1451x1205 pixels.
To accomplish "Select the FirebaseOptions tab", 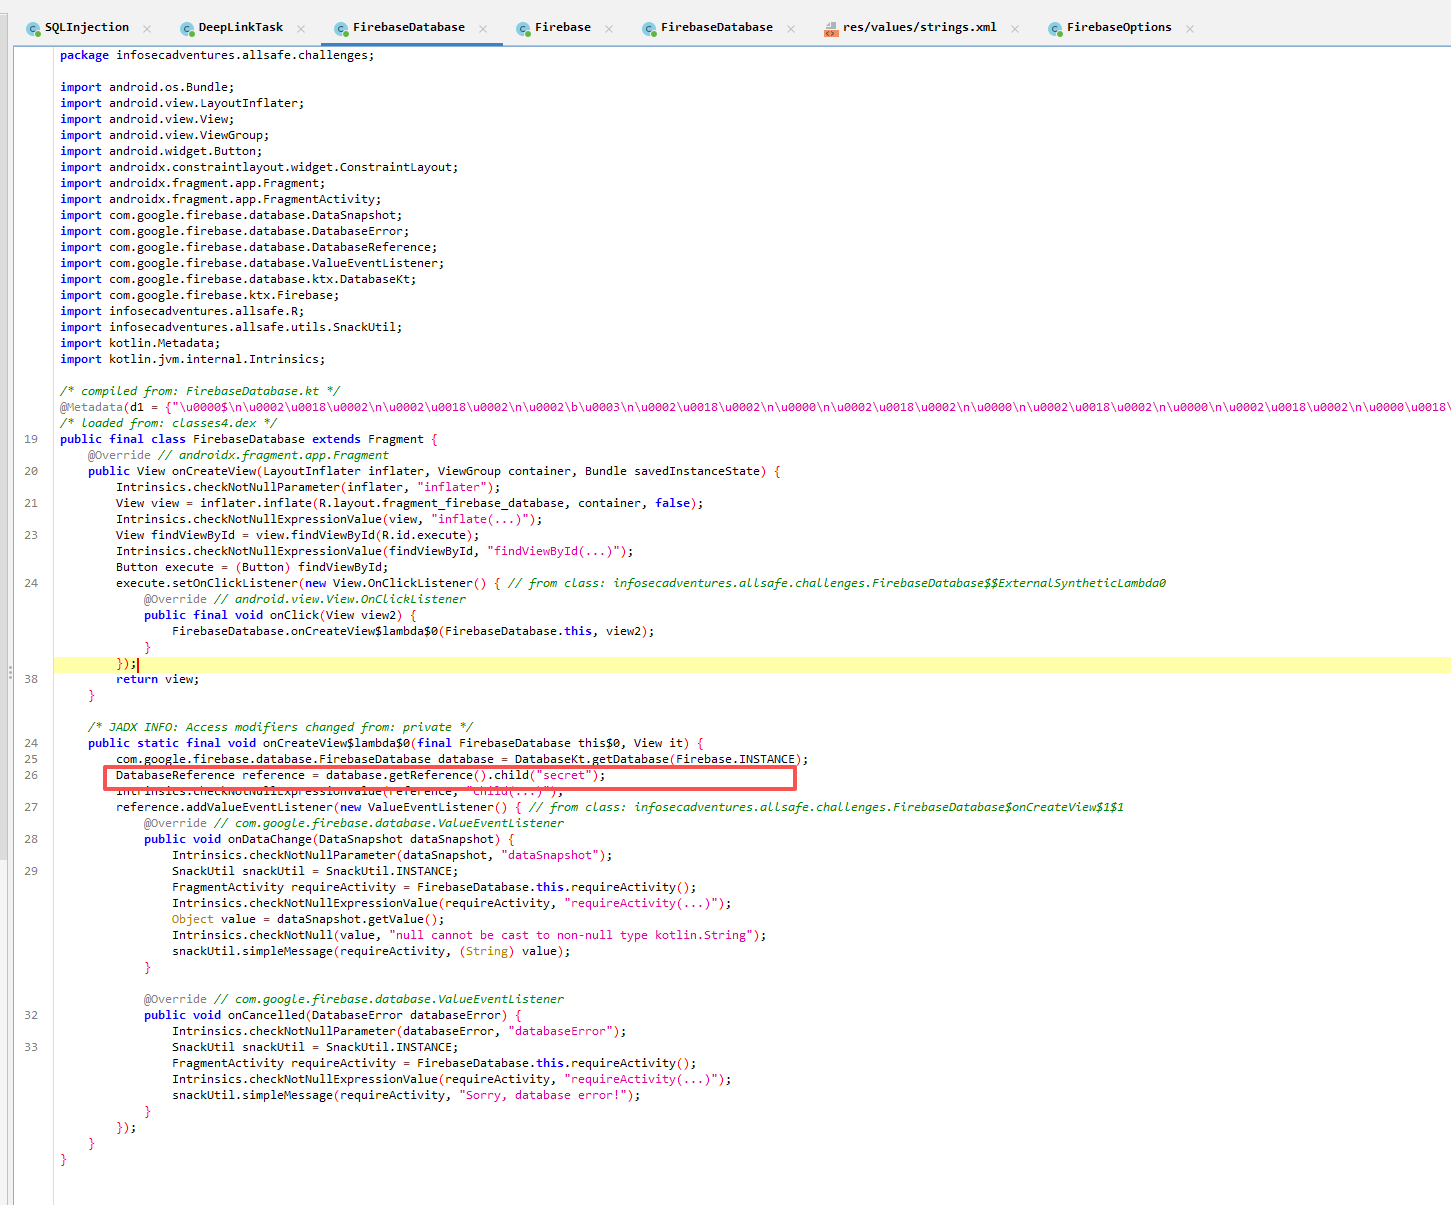I will [x=1118, y=28].
